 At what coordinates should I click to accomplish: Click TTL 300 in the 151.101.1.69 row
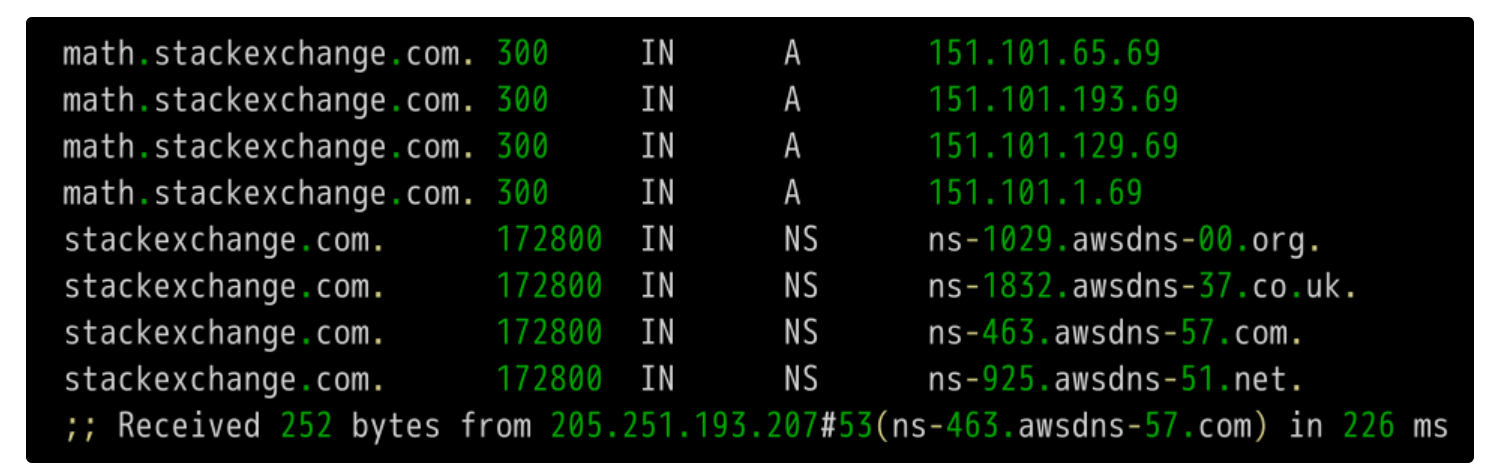(x=522, y=193)
